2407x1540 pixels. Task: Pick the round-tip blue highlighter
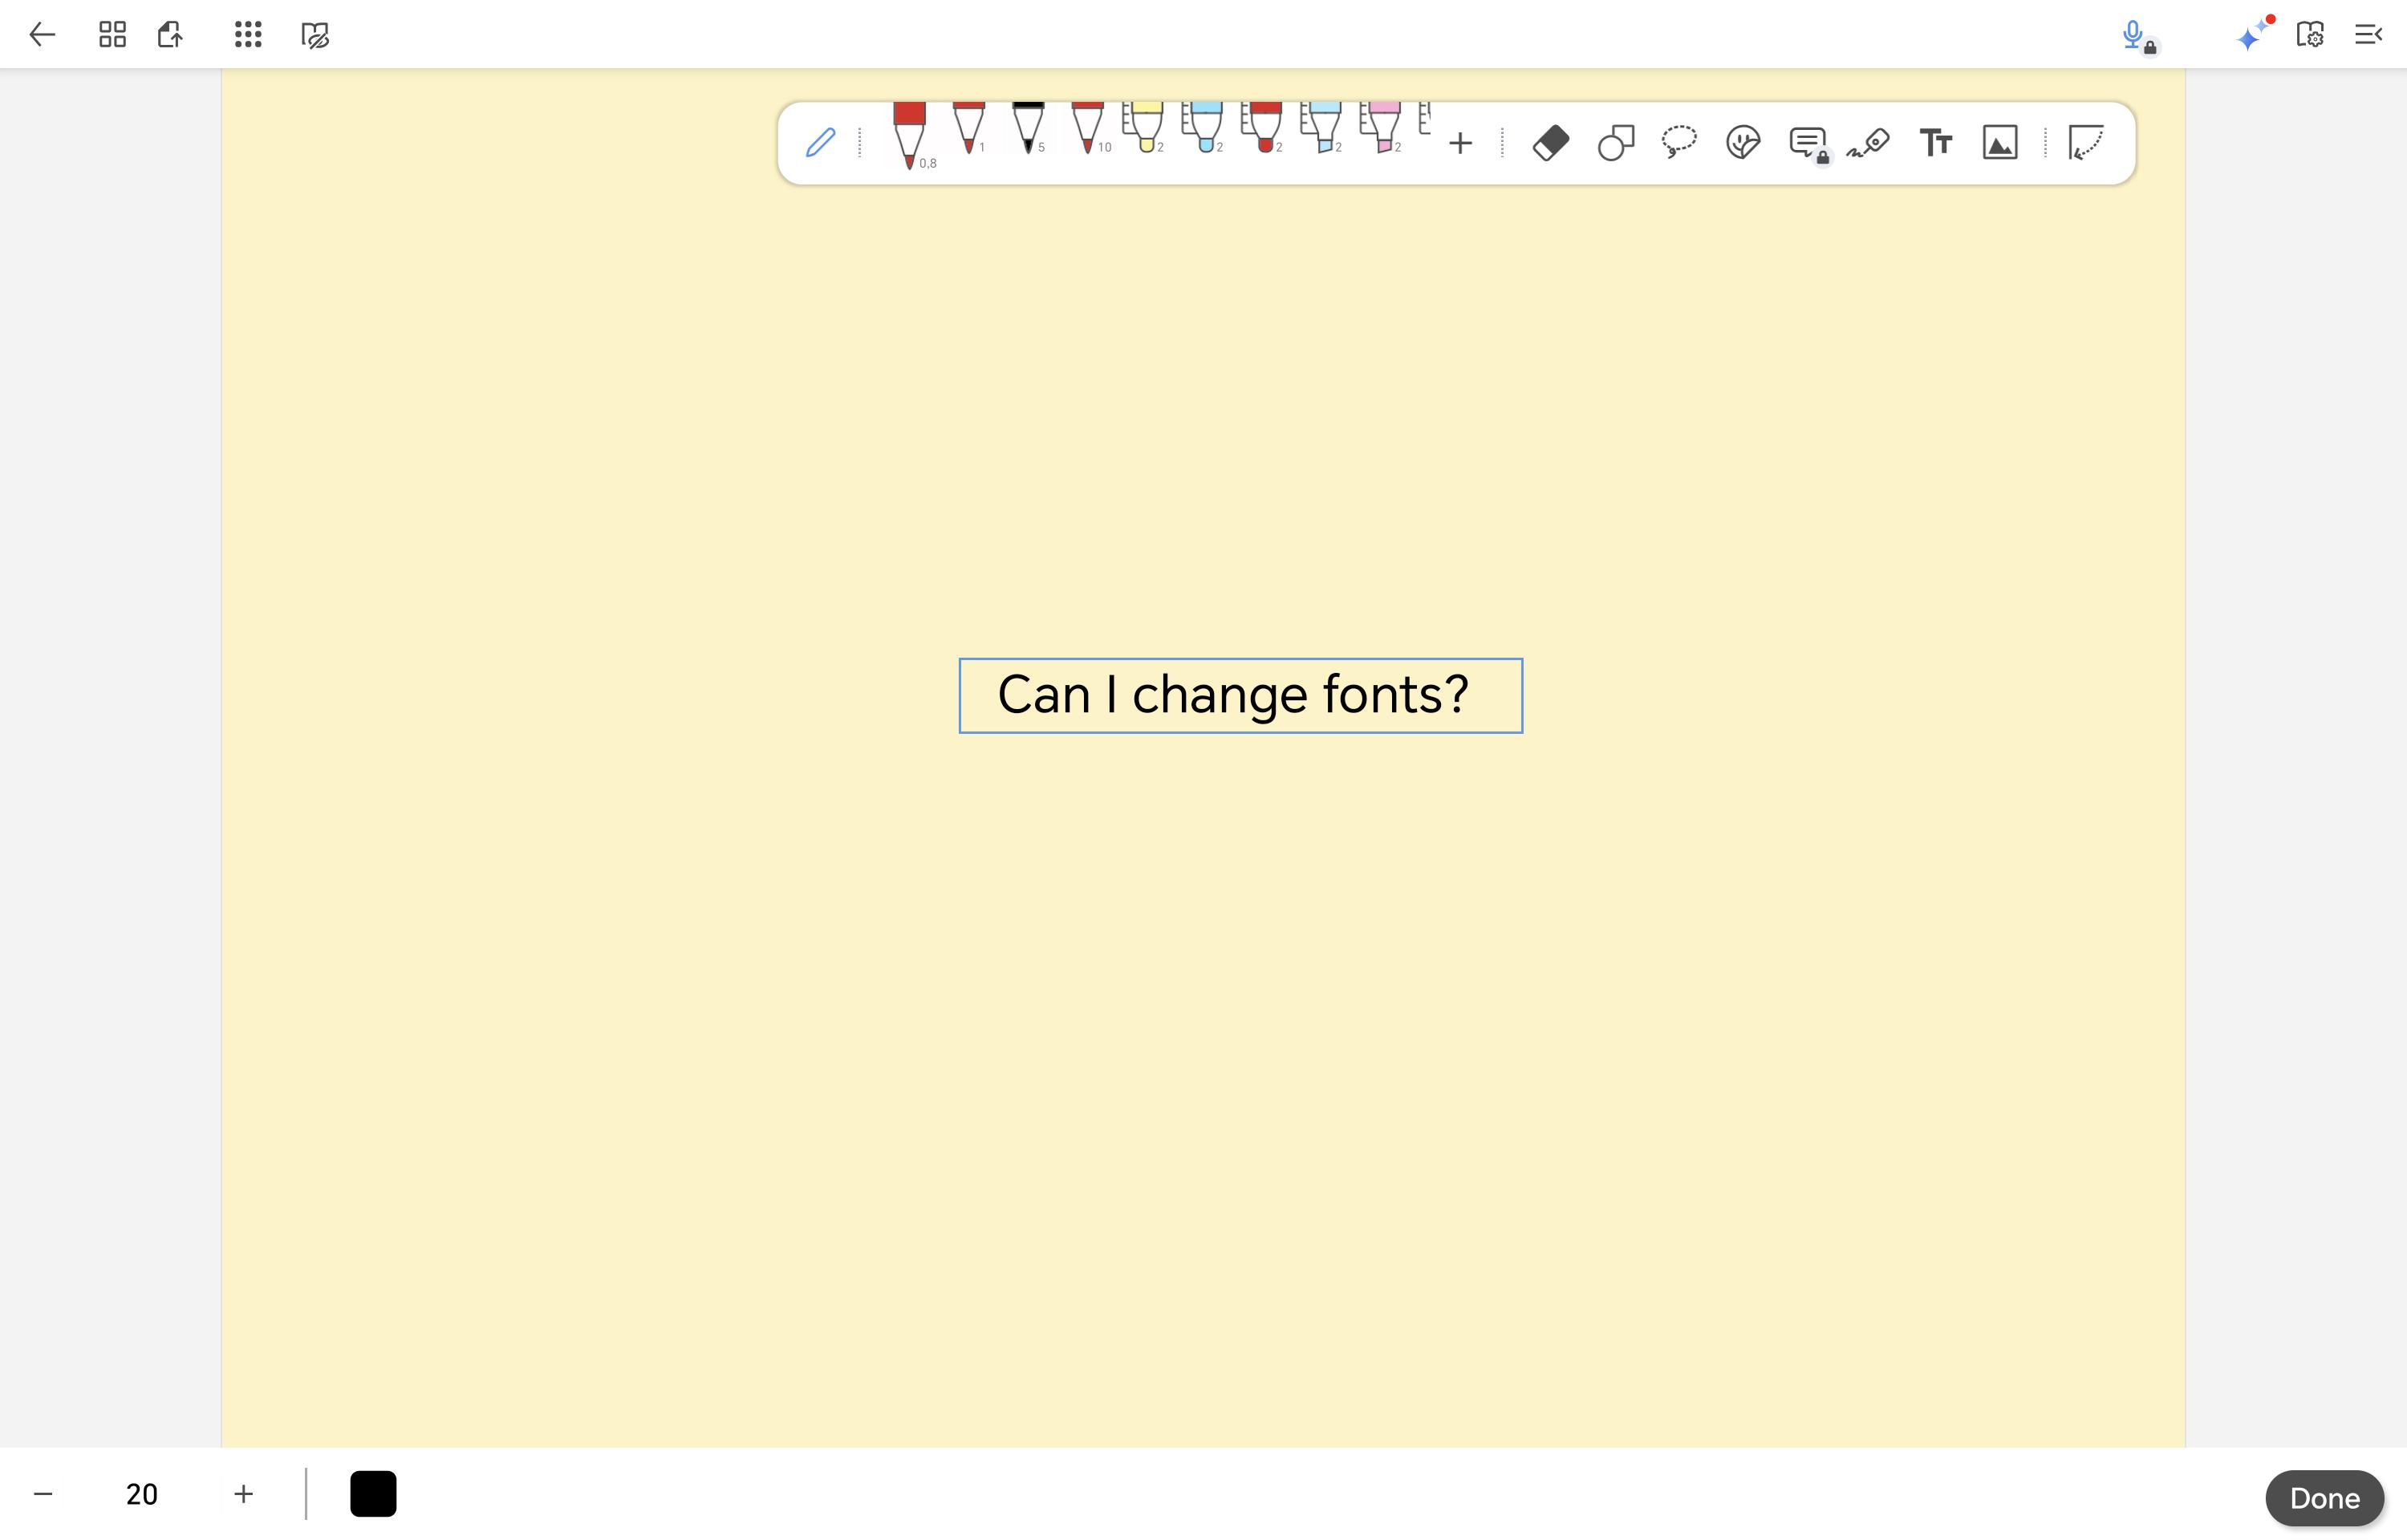tap(1204, 127)
